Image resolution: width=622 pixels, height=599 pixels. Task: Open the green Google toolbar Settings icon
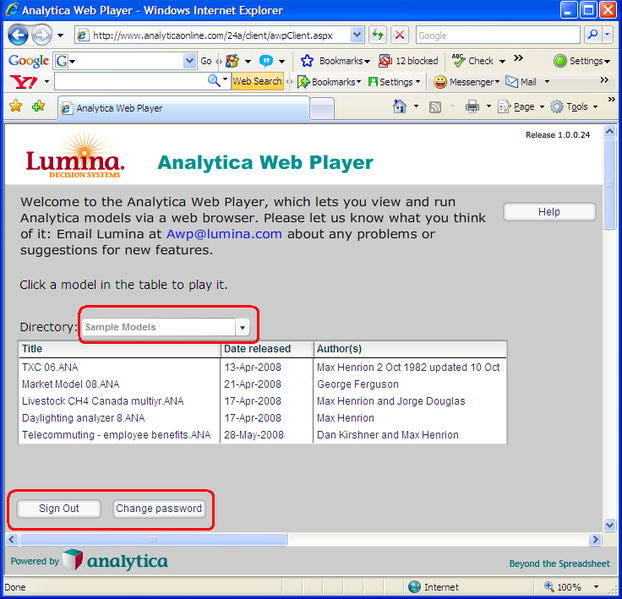560,61
